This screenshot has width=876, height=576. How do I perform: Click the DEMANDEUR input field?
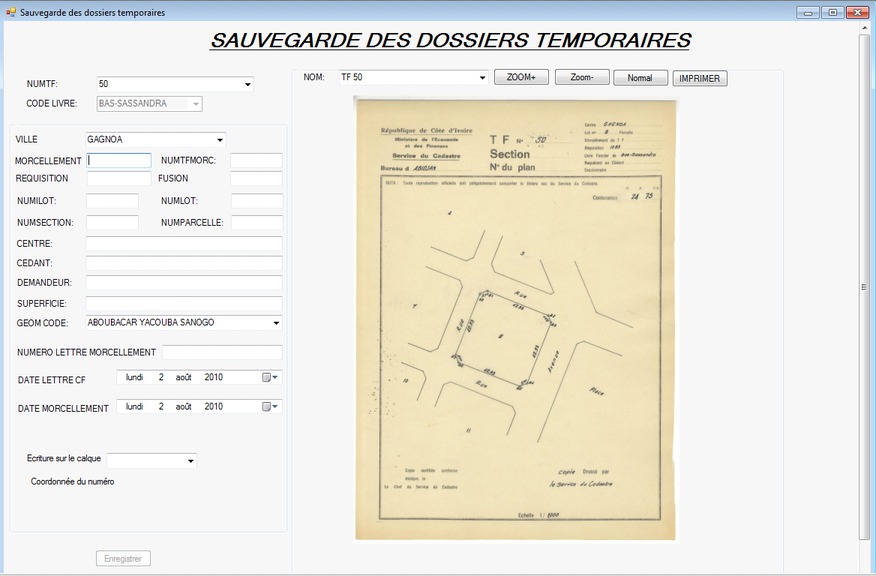[184, 283]
